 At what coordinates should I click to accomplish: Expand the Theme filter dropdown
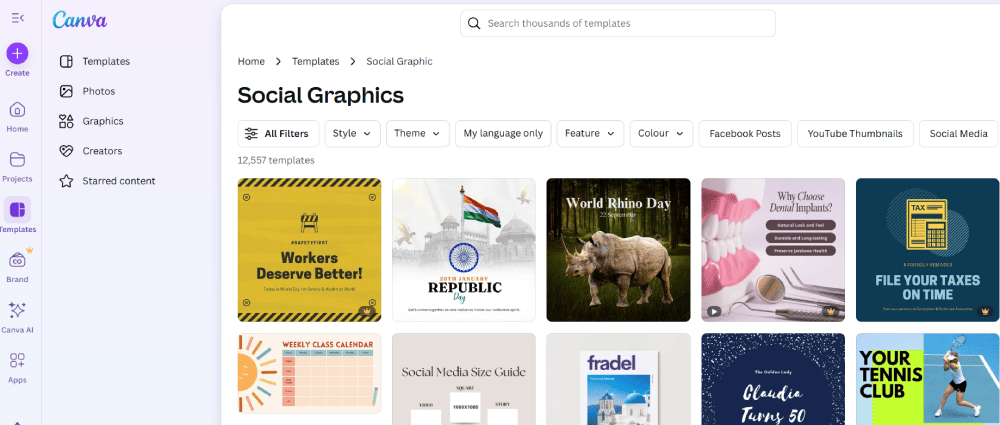coord(418,133)
